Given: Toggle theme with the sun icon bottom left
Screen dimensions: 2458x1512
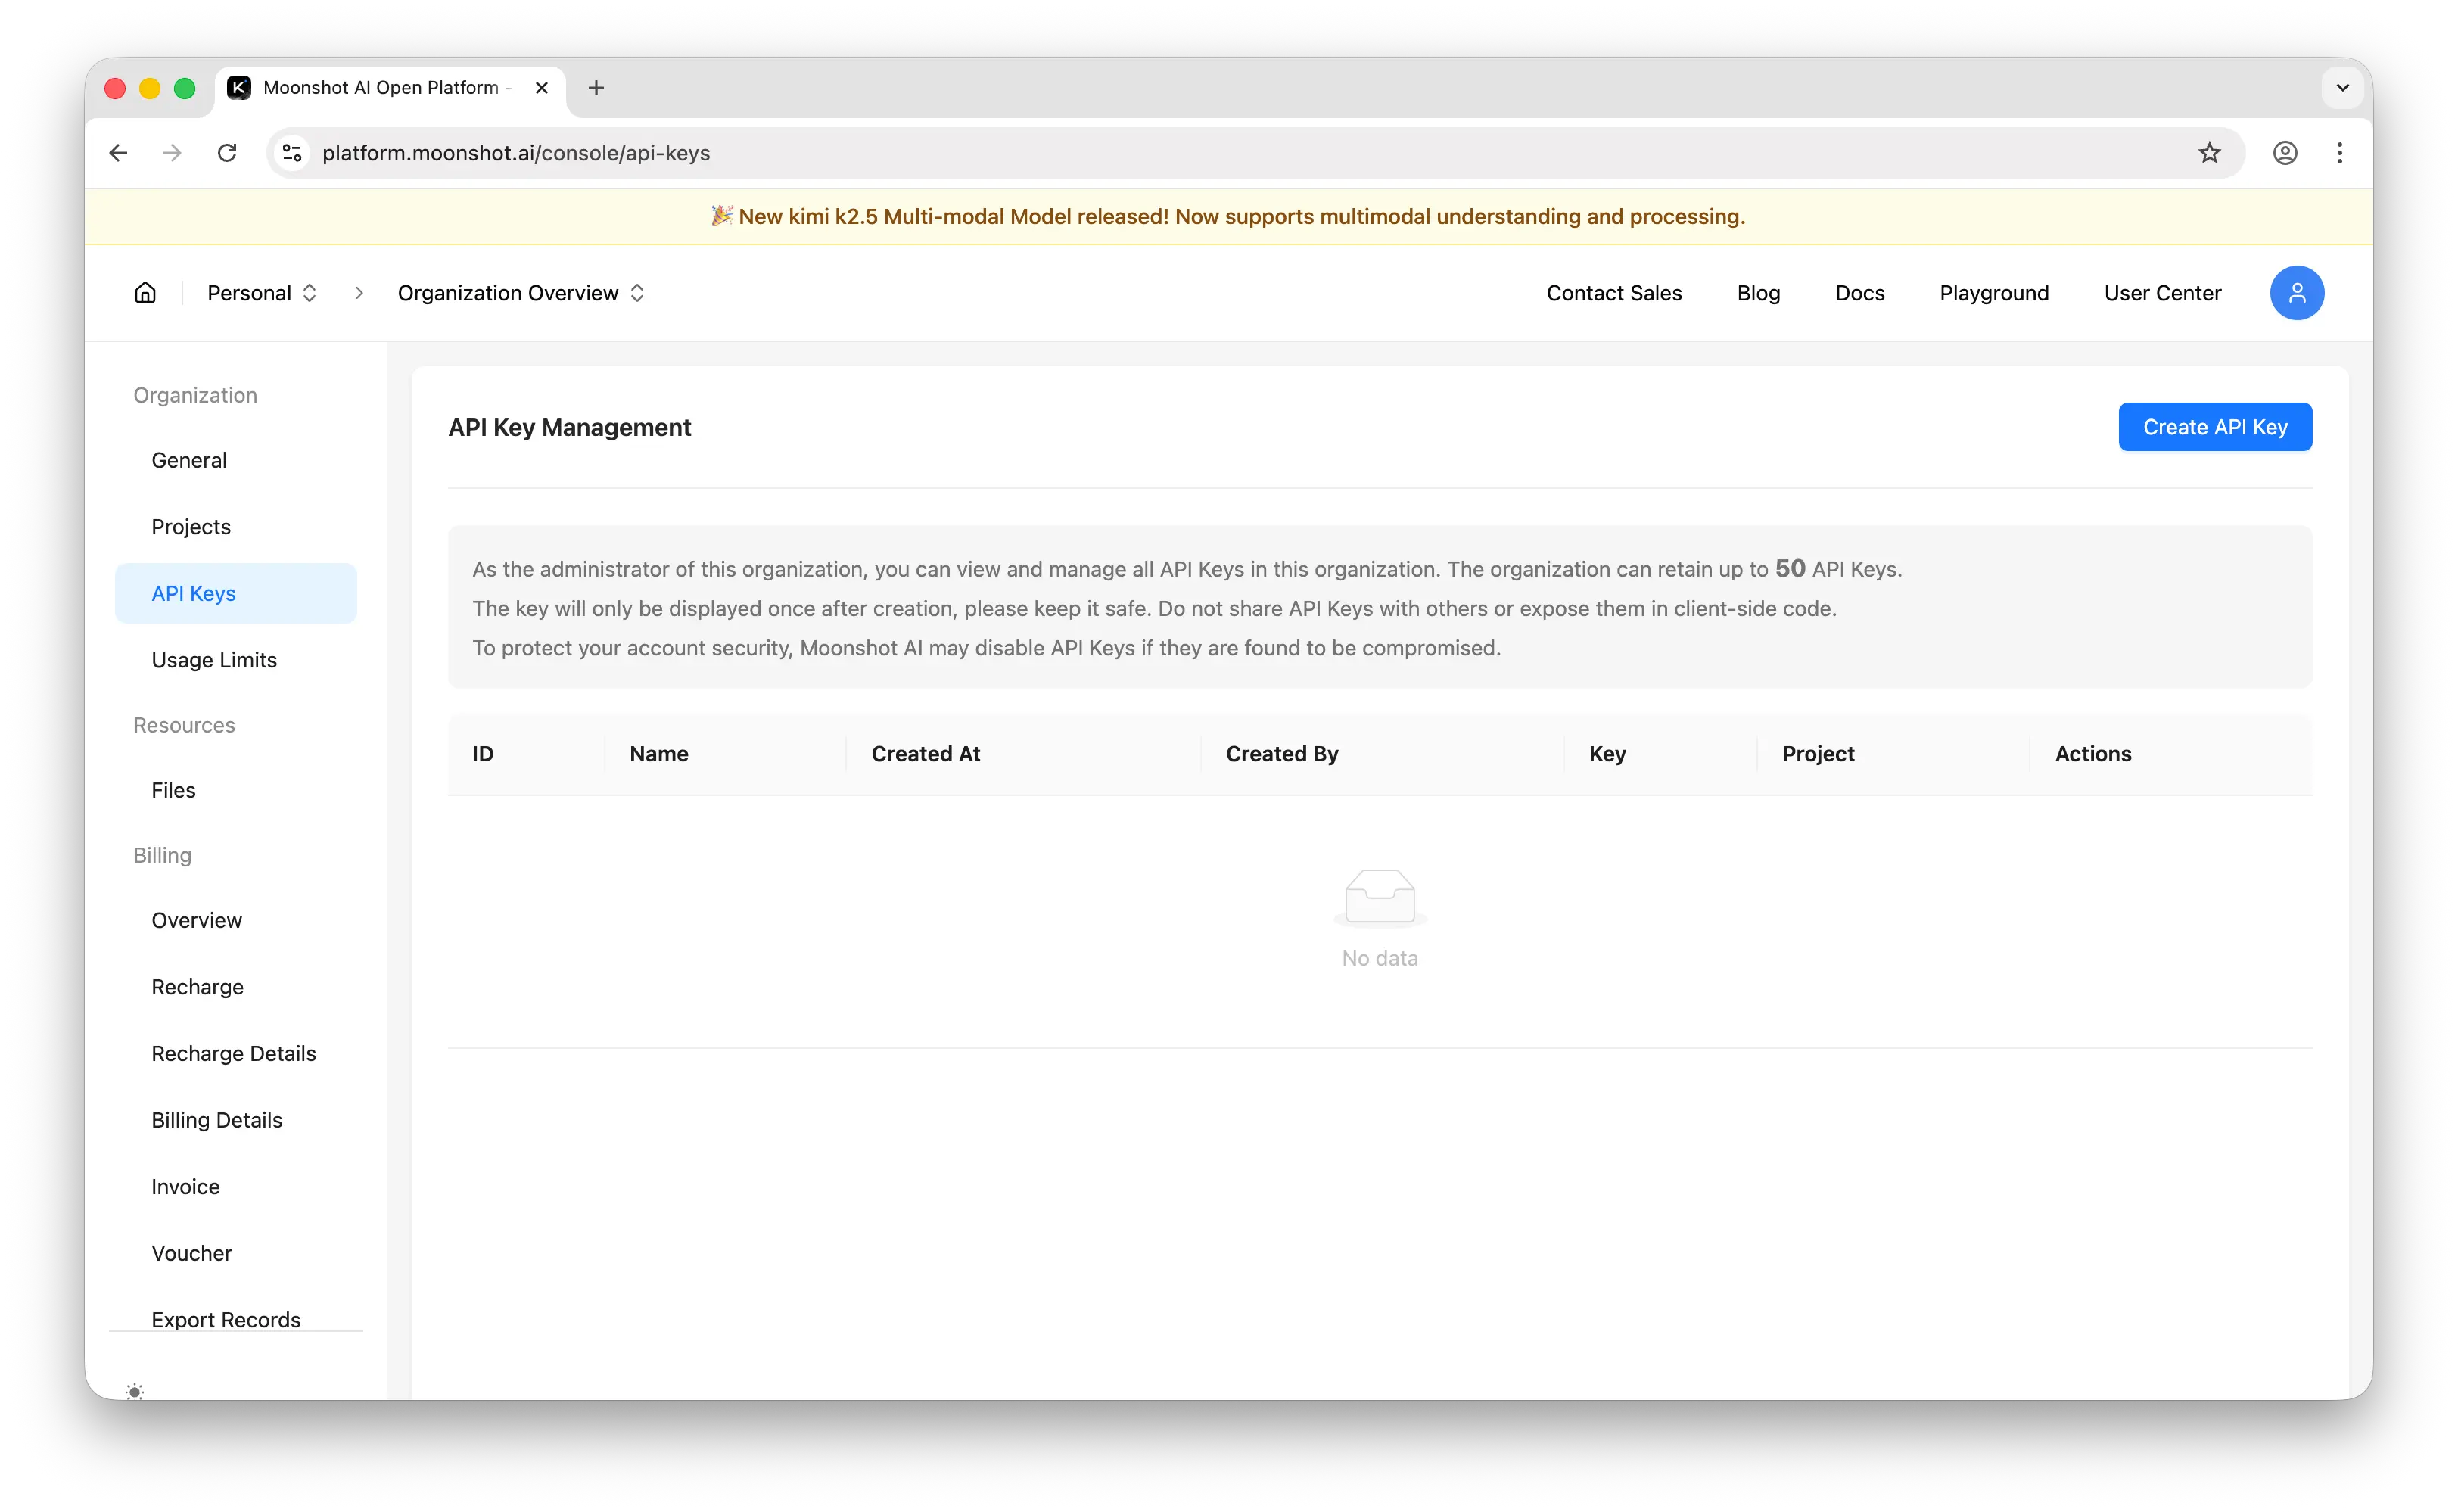Looking at the screenshot, I should tap(135, 1391).
